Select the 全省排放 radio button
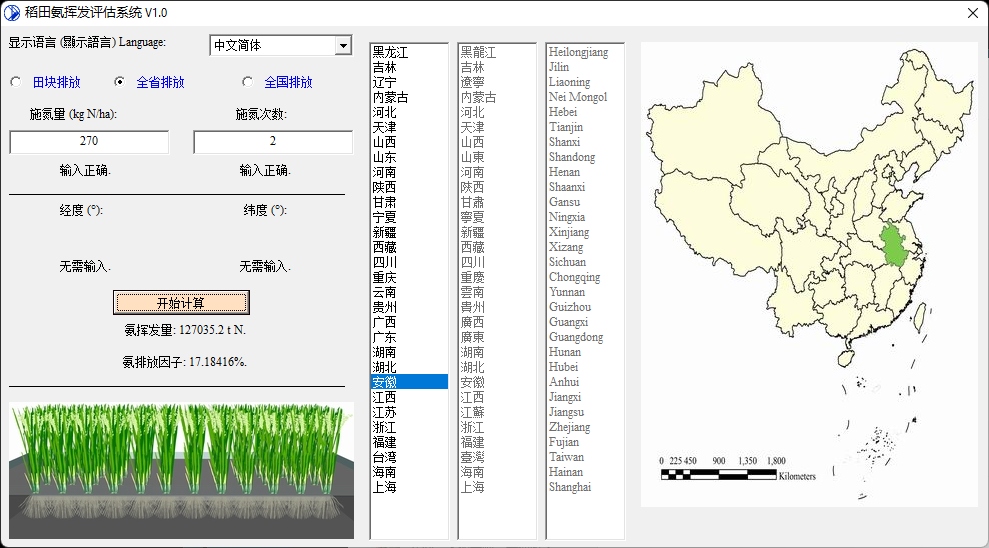 click(120, 82)
